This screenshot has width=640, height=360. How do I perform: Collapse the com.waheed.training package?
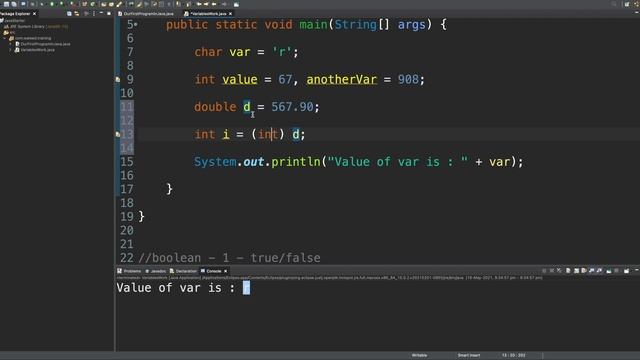click(x=5, y=38)
